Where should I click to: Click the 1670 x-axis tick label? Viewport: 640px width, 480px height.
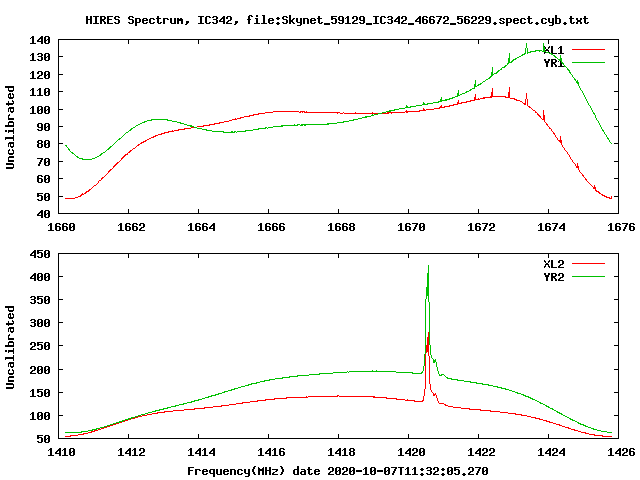pyautogui.click(x=411, y=227)
